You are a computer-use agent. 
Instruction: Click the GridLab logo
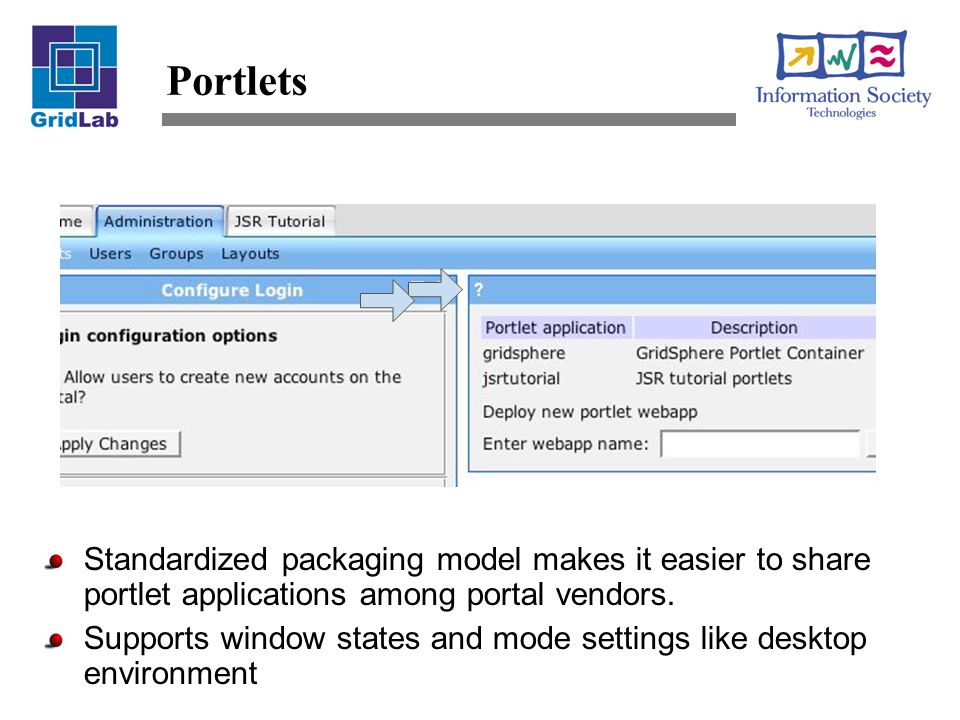[x=74, y=77]
